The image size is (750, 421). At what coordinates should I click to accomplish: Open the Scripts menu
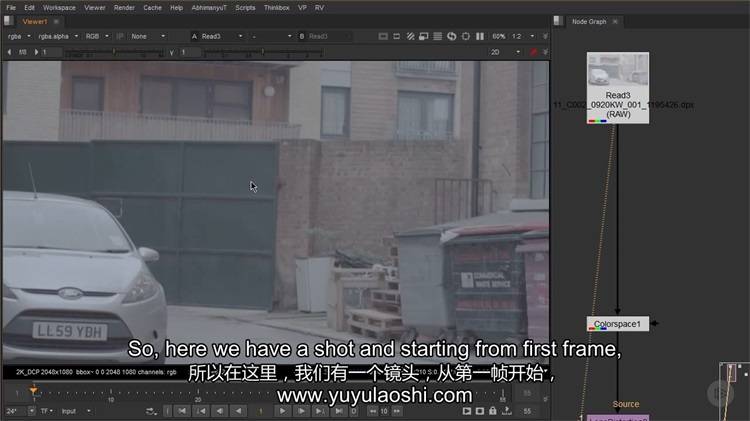pos(245,8)
